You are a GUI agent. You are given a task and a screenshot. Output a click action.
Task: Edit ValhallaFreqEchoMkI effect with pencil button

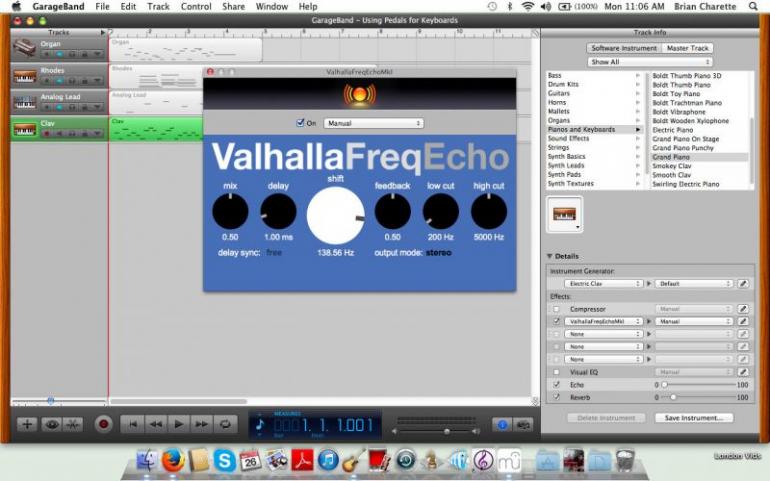coord(743,321)
